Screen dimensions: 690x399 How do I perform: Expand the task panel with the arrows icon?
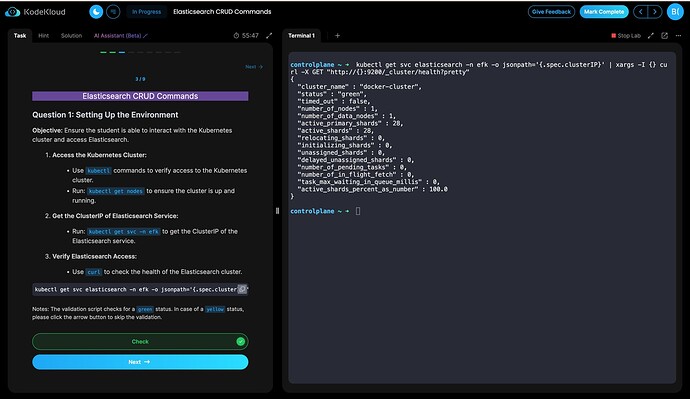tap(269, 36)
